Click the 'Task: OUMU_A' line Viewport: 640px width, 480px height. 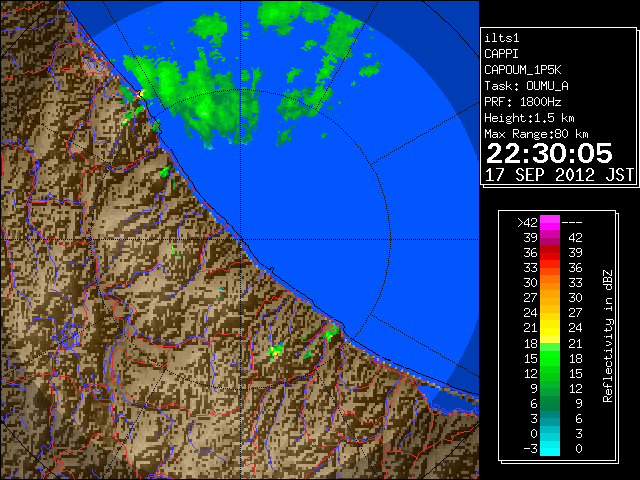(526, 86)
